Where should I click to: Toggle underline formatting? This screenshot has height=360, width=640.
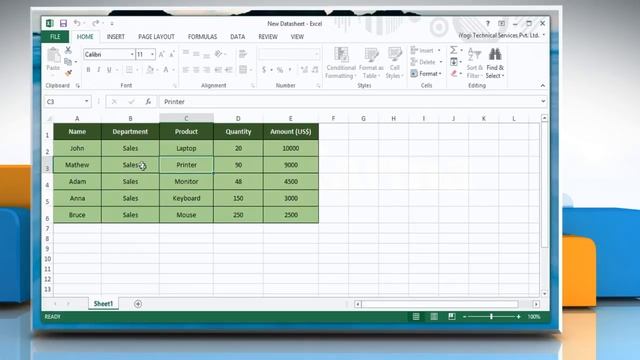(x=109, y=70)
